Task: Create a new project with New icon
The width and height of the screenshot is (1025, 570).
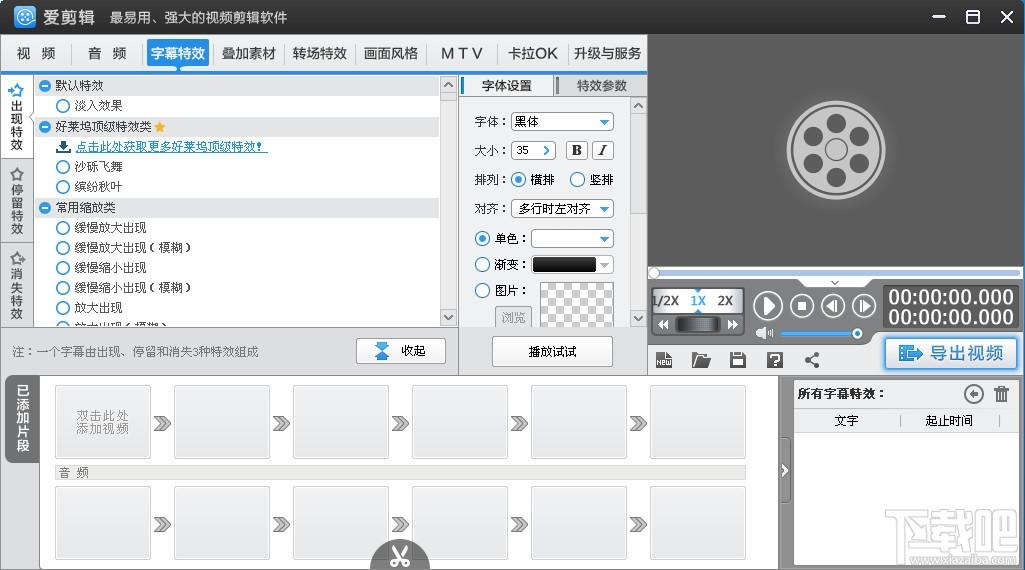Action: pyautogui.click(x=664, y=360)
